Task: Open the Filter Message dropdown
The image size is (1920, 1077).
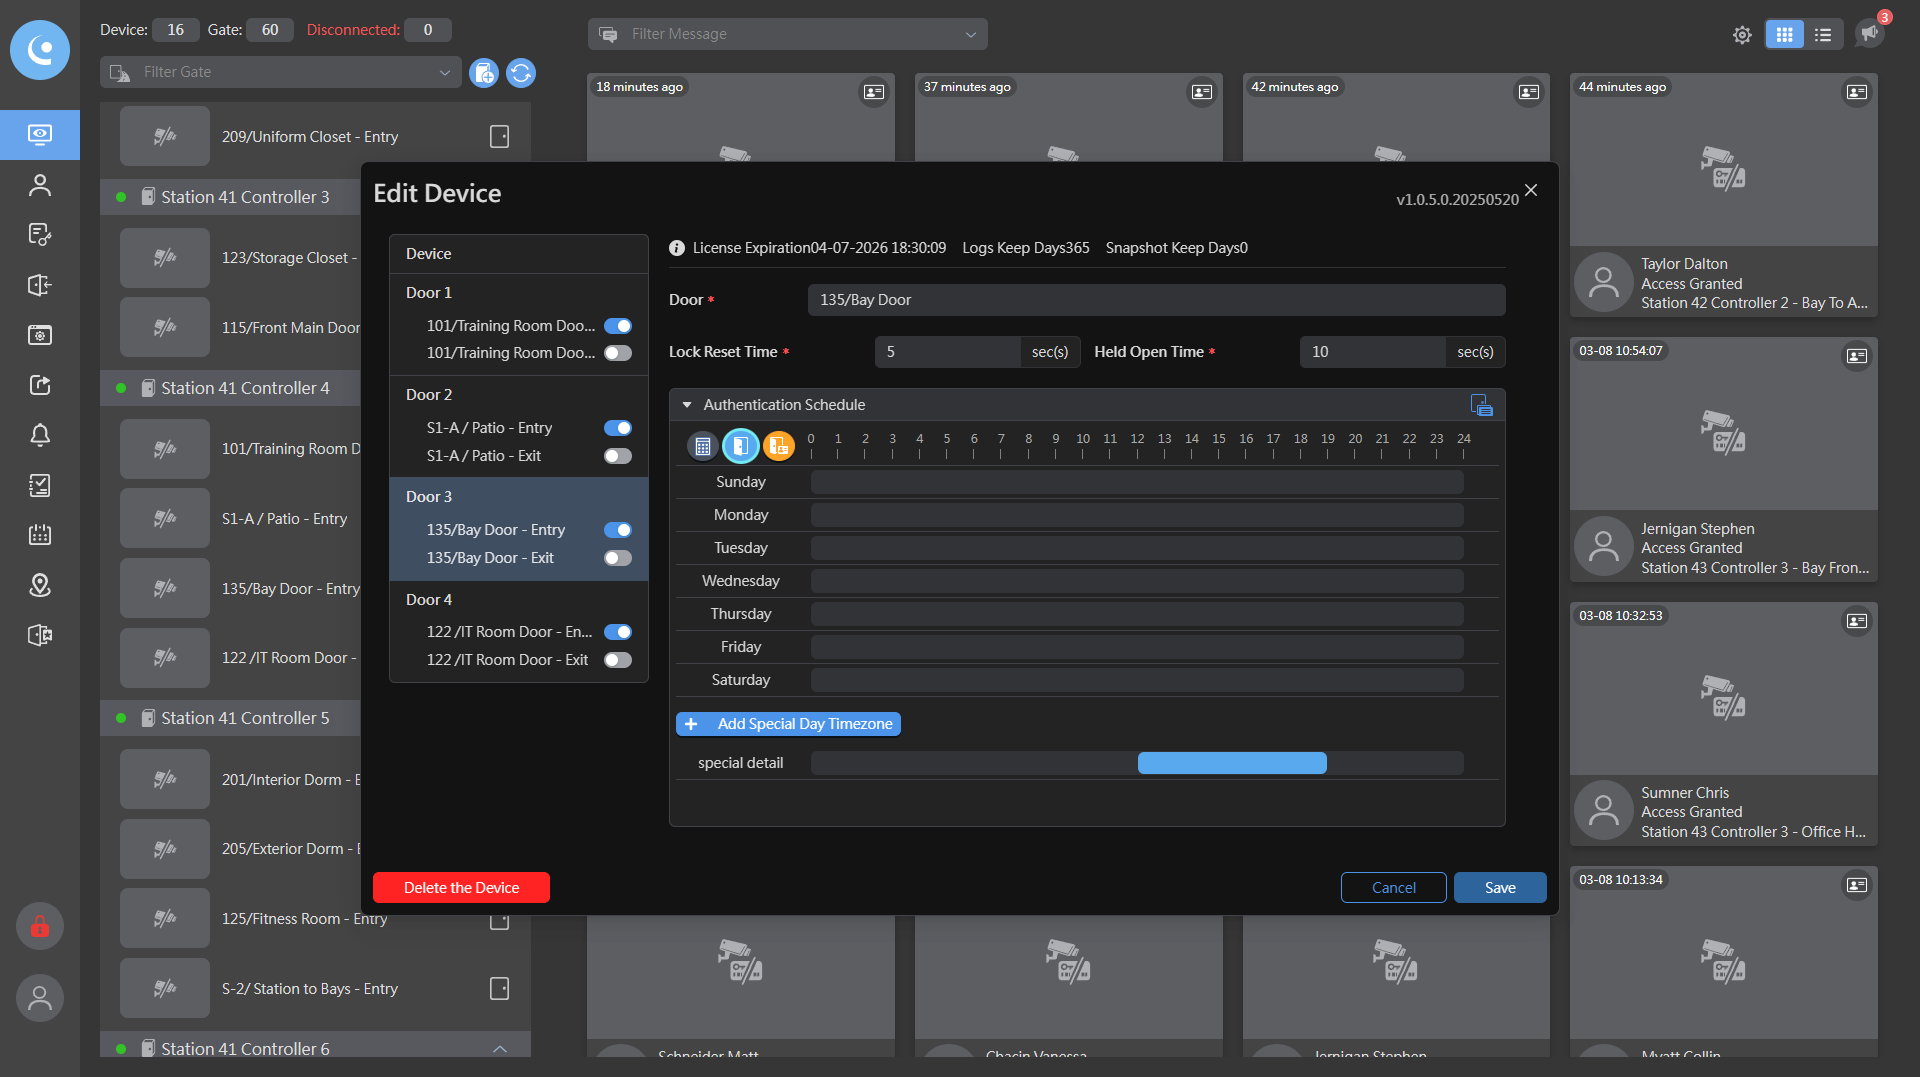Action: tap(787, 34)
